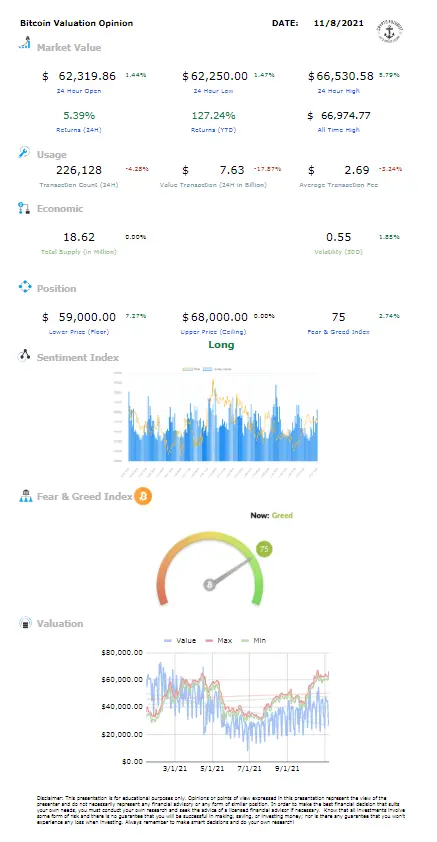The image size is (437, 842).
Task: Click the date value 11/8/2021
Action: [x=338, y=23]
